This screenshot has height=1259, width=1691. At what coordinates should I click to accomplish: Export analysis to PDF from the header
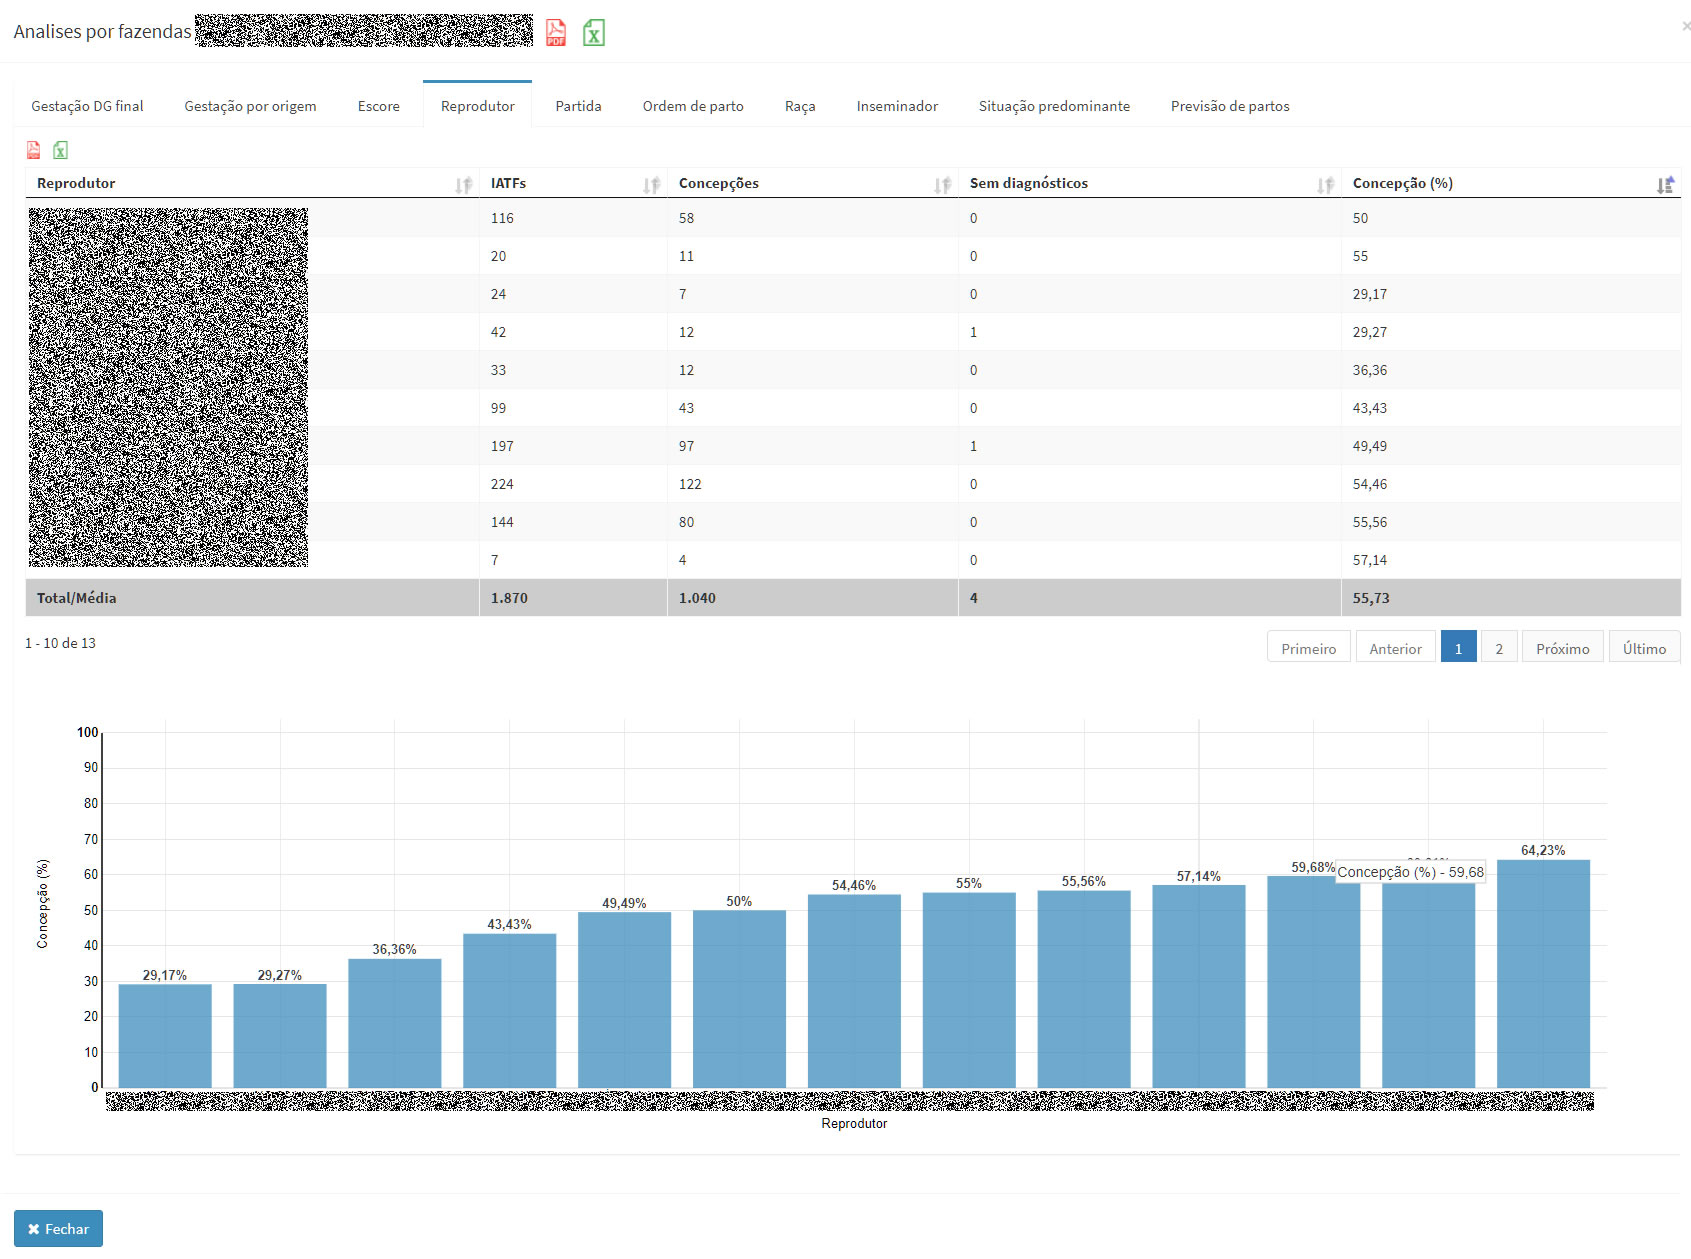556,33
